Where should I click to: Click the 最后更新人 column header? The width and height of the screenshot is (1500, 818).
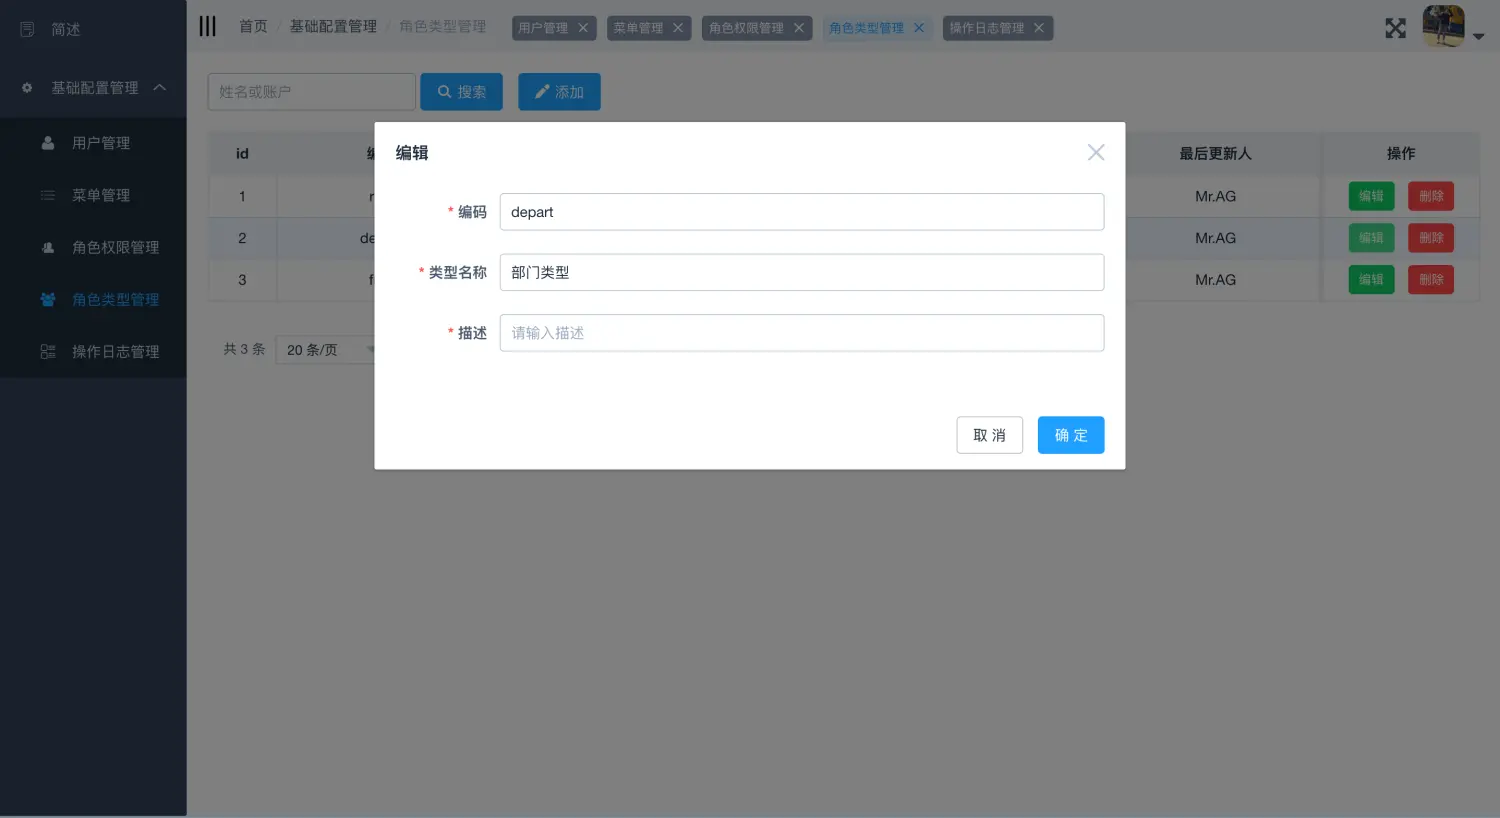(x=1215, y=153)
